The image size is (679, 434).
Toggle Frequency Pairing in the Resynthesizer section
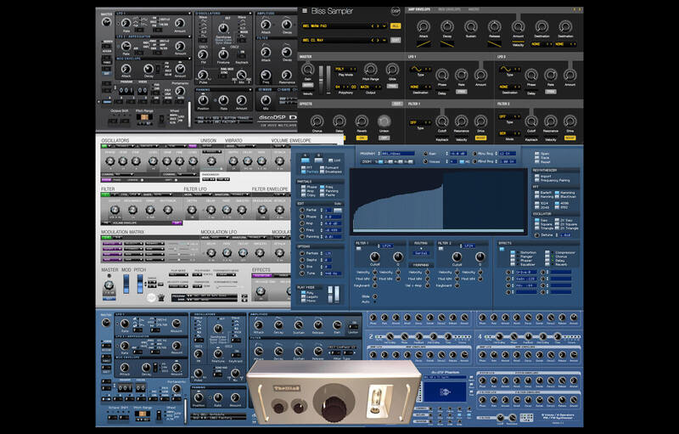click(x=537, y=181)
